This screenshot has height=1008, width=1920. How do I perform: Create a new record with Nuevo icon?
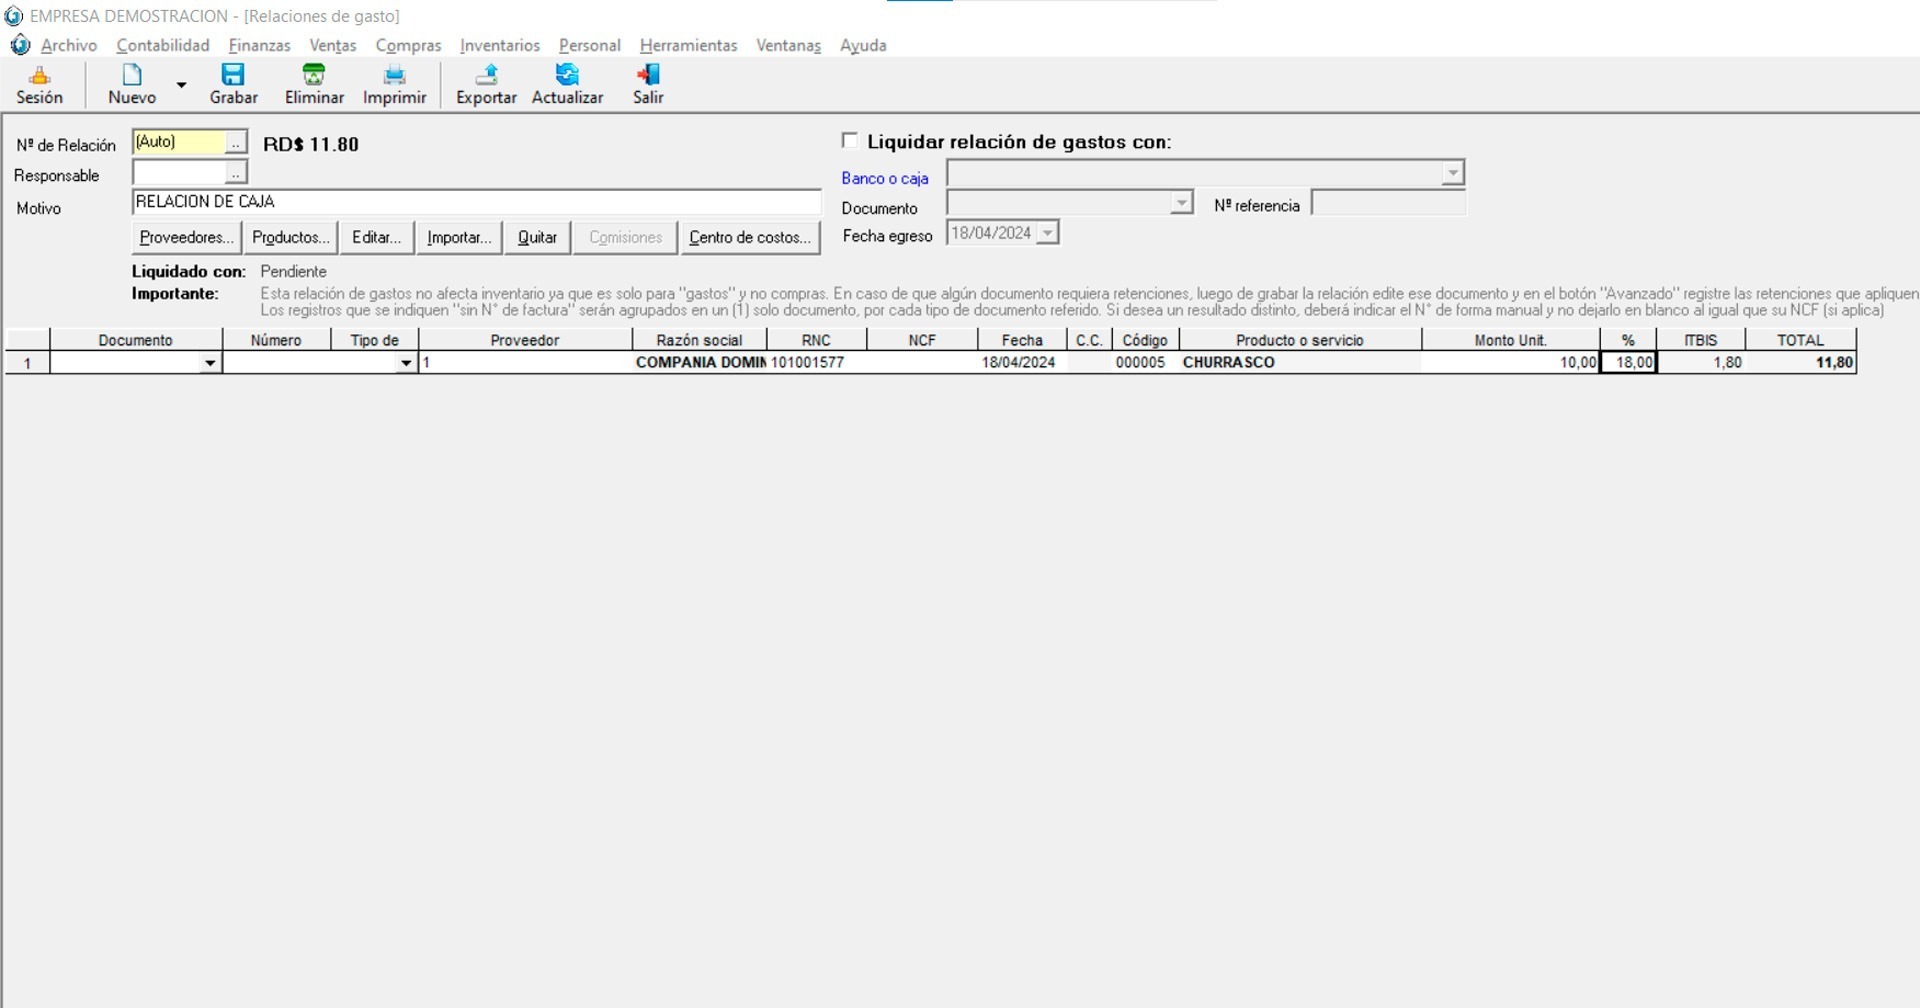point(132,76)
